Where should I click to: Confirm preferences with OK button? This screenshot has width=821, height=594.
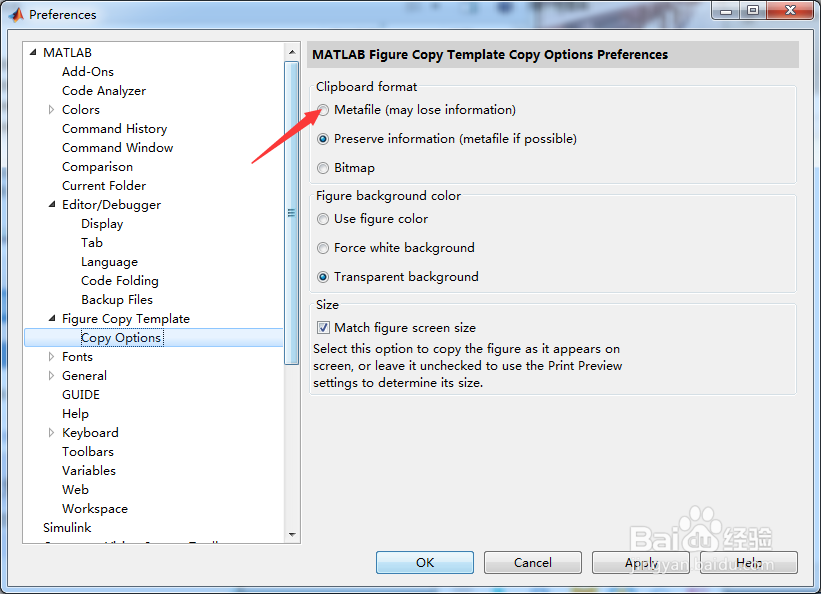coord(425,563)
